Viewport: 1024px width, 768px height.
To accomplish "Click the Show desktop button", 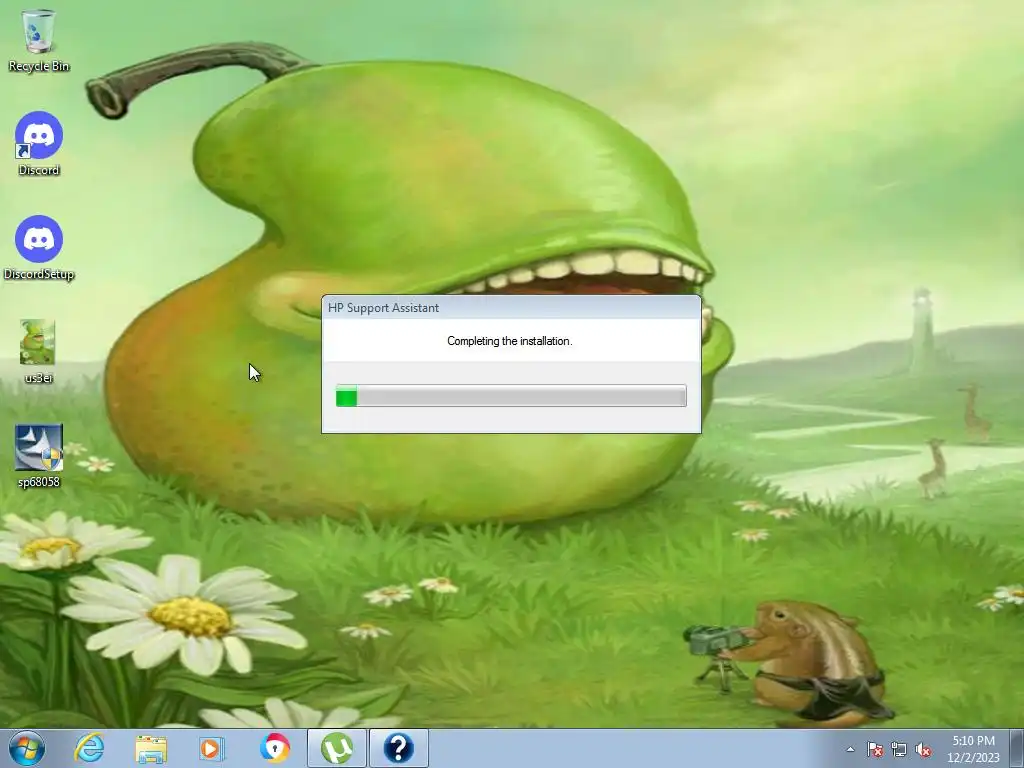I will [1017, 748].
